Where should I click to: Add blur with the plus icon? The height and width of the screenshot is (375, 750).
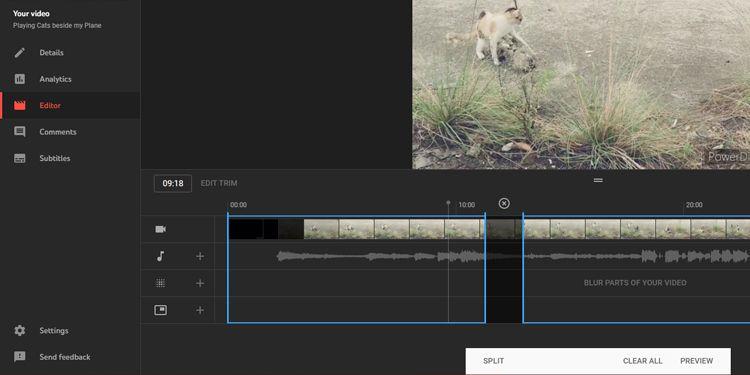tap(200, 283)
